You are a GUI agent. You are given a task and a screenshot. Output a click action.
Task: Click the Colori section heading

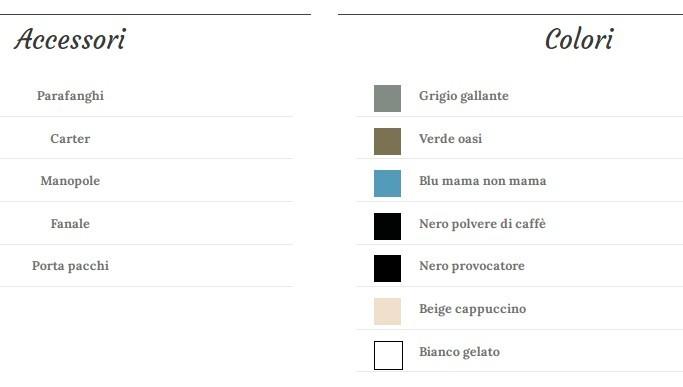pos(579,39)
